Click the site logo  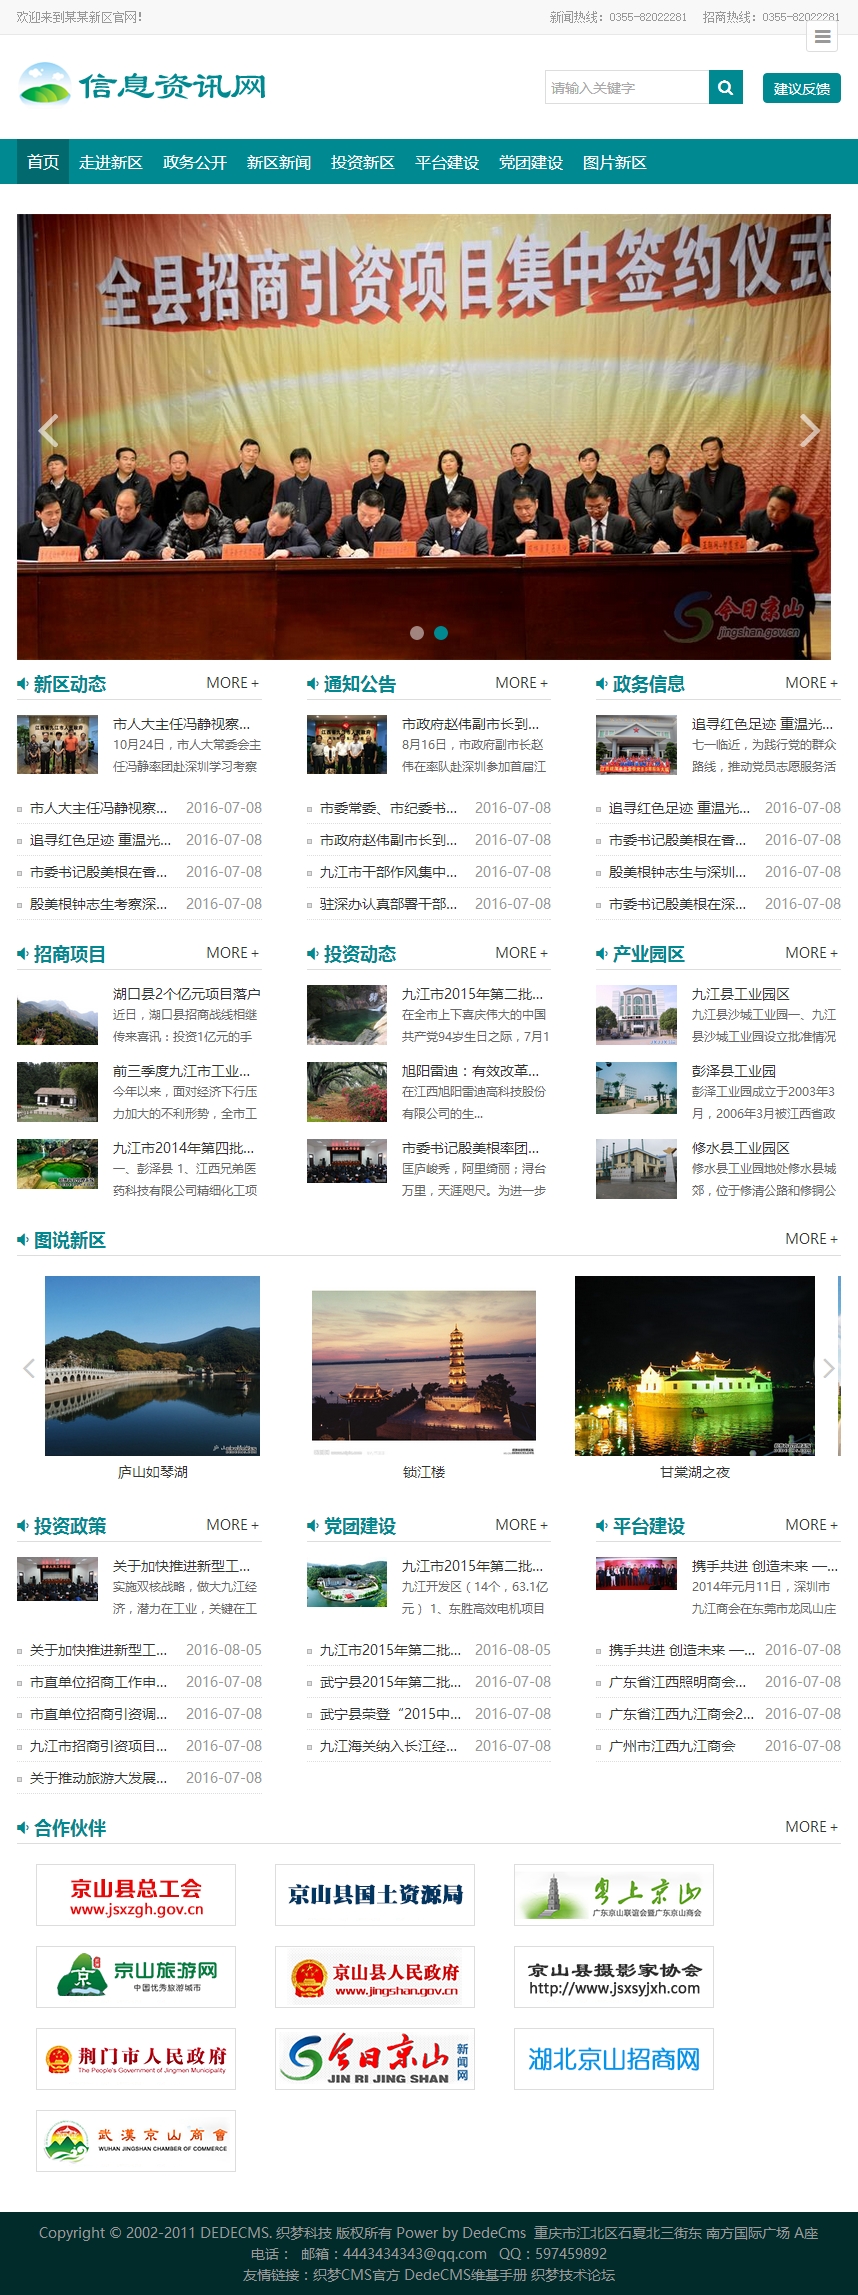pos(143,86)
